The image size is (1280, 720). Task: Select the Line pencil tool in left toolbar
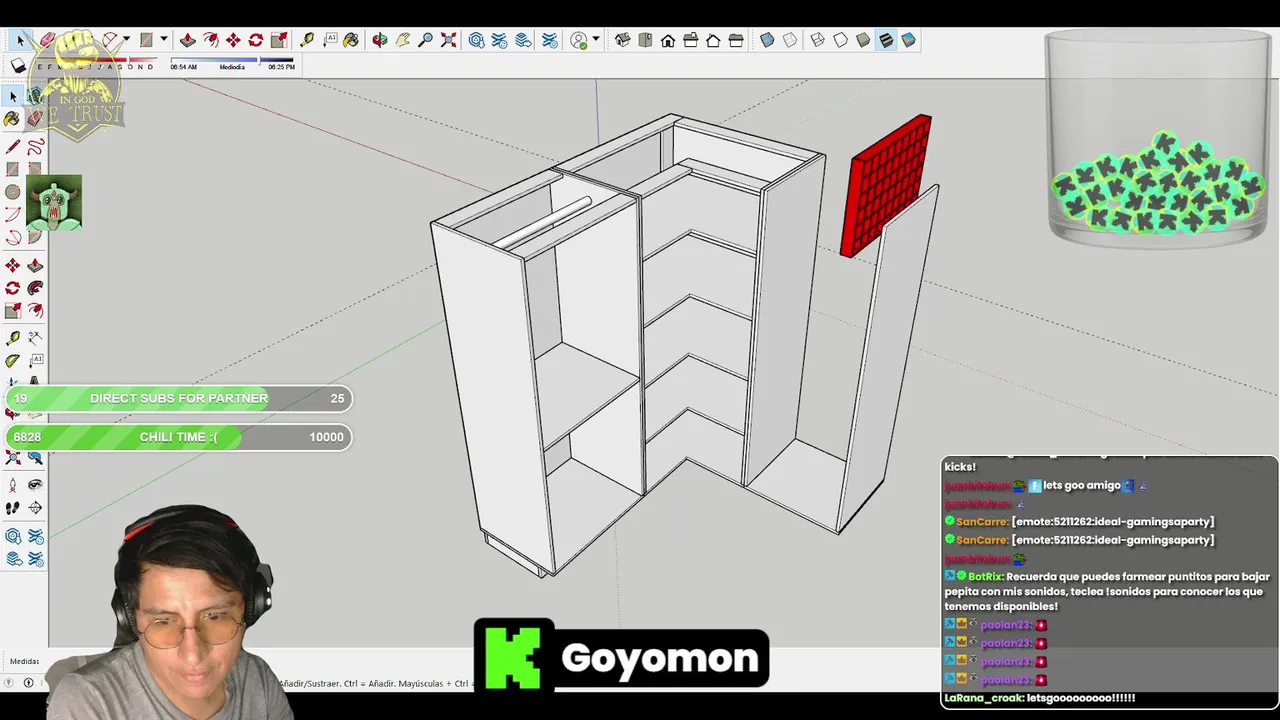[13, 147]
